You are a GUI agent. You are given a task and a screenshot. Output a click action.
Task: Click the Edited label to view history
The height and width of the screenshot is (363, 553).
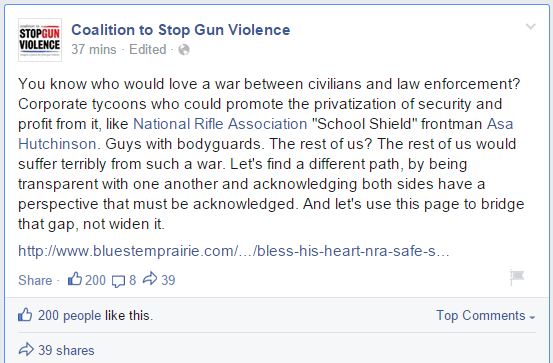point(148,49)
